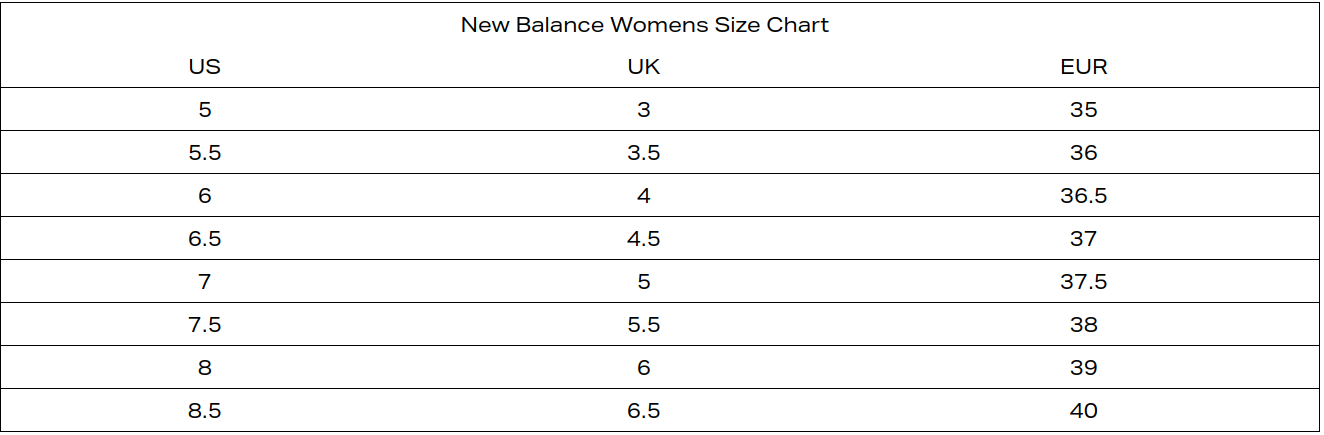Click UK size 5.5 cell

click(x=644, y=325)
